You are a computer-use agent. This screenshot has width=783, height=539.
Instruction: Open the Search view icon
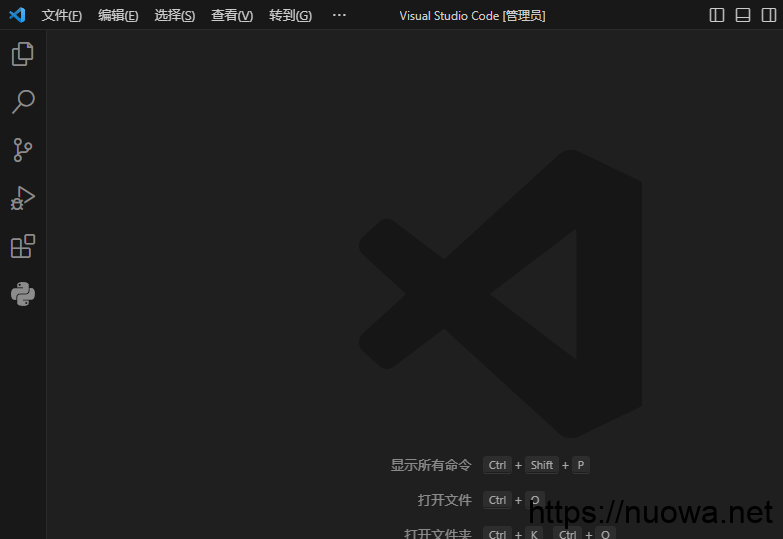tap(23, 102)
